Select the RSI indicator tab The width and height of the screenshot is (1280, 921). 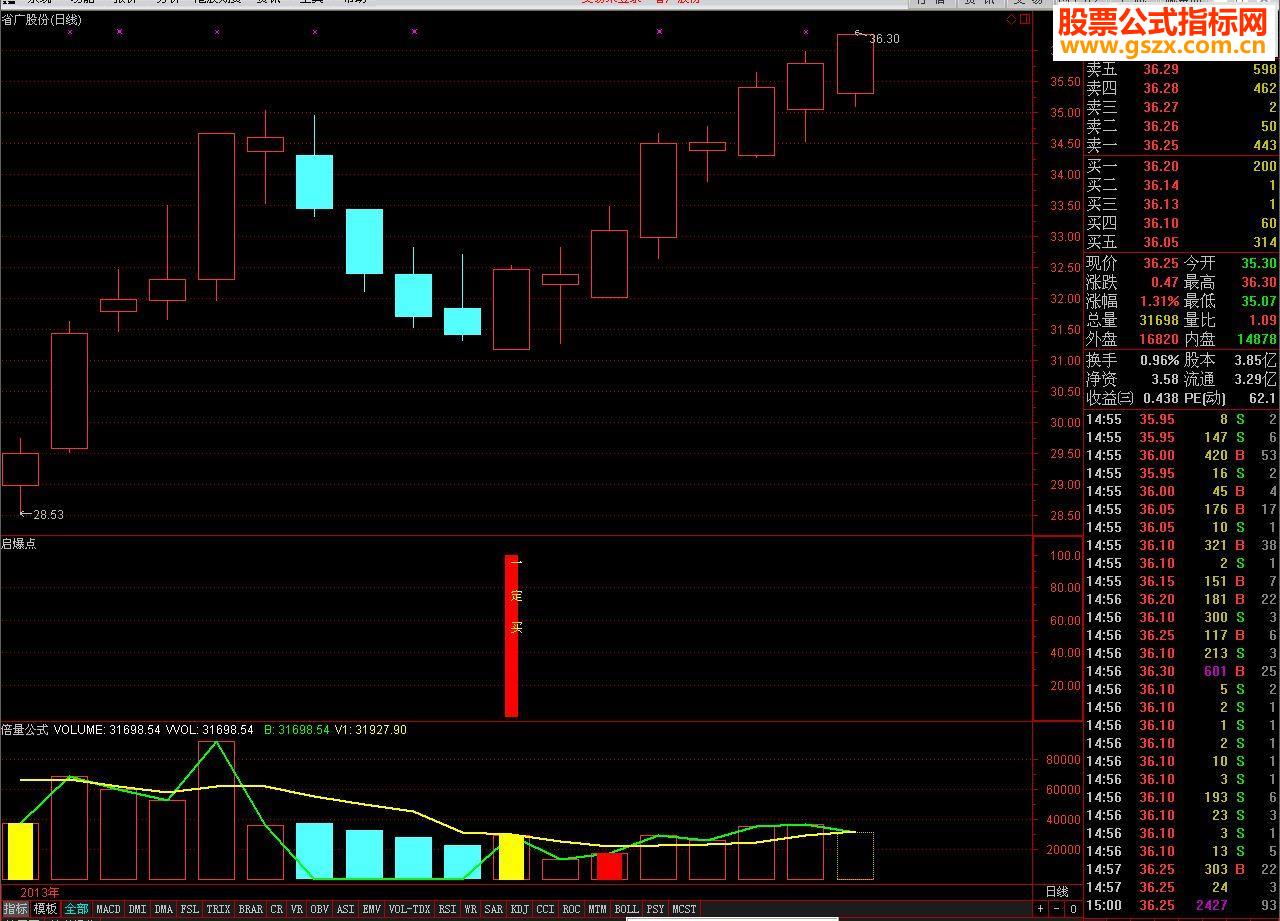(x=447, y=909)
